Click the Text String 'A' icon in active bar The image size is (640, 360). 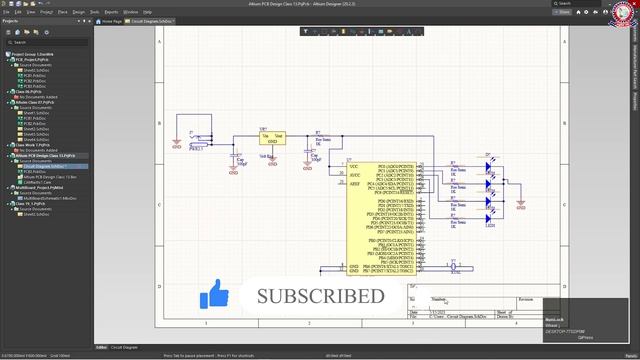(409, 31)
